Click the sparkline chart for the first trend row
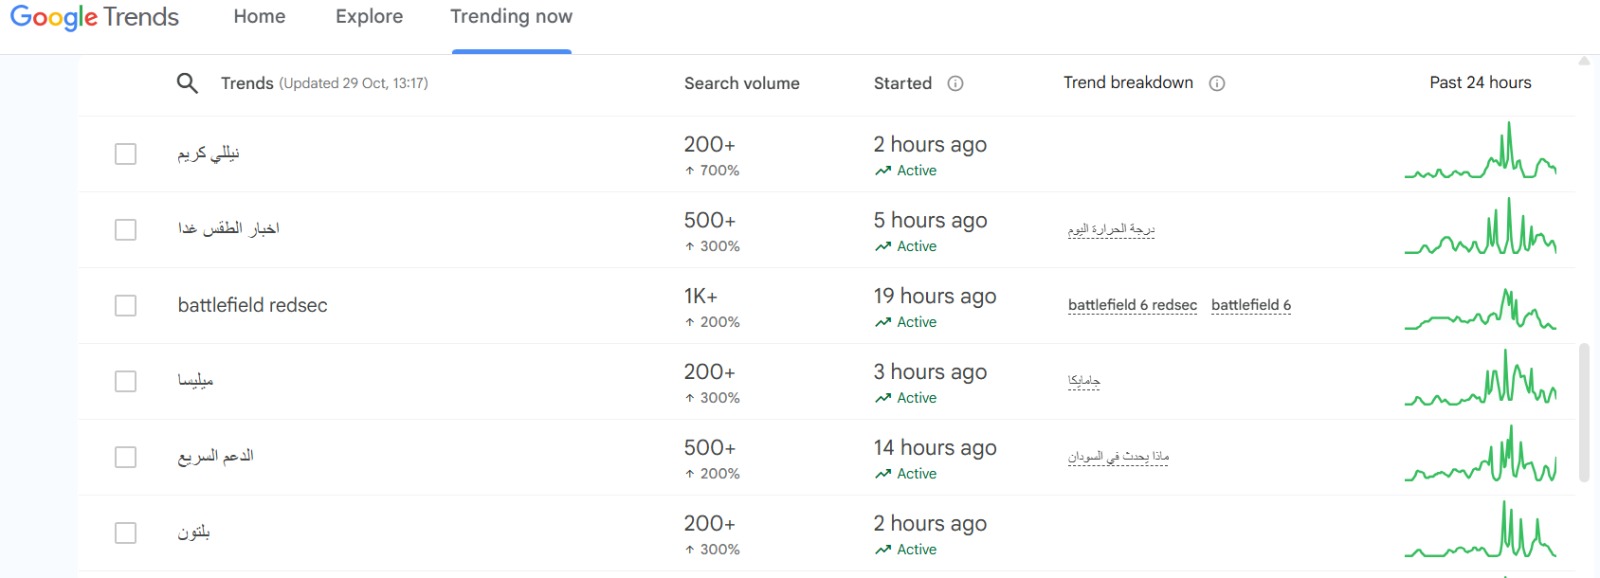 [x=1480, y=154]
